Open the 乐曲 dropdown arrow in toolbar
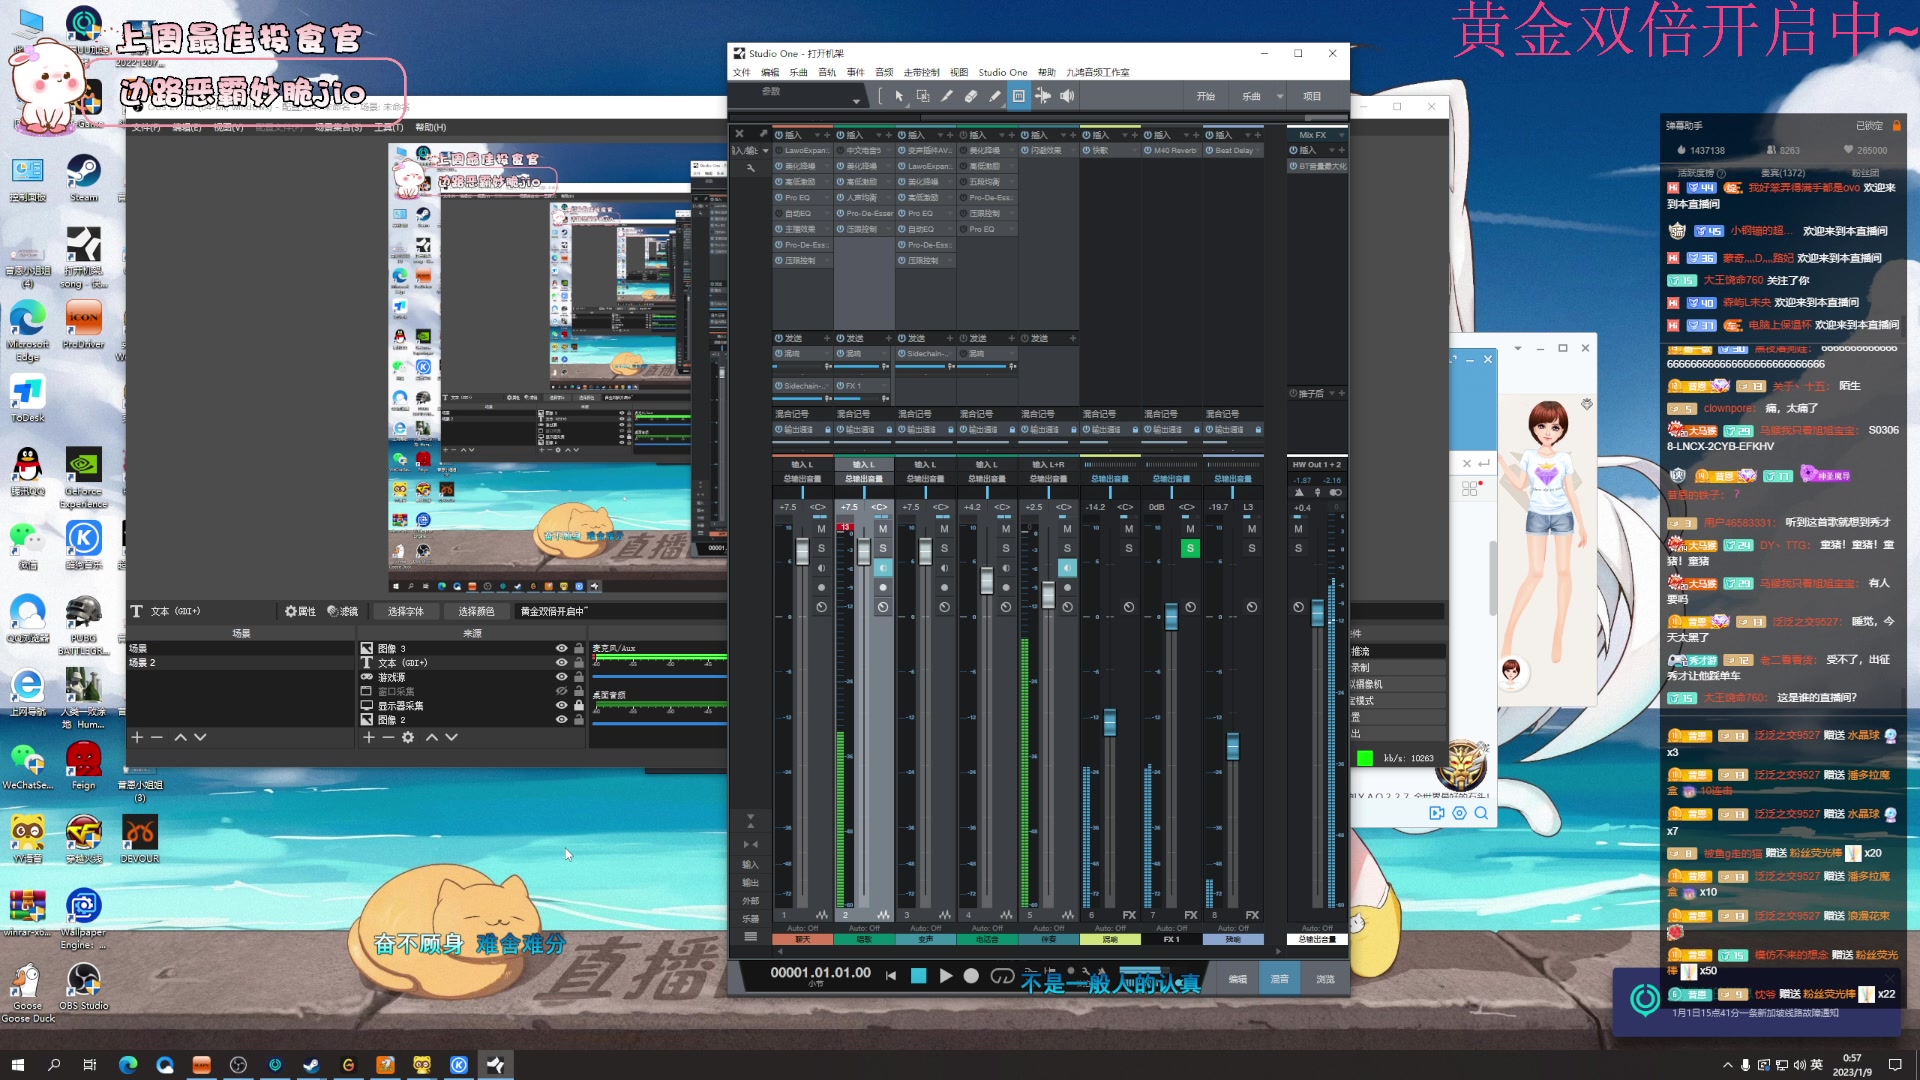 [x=1280, y=97]
